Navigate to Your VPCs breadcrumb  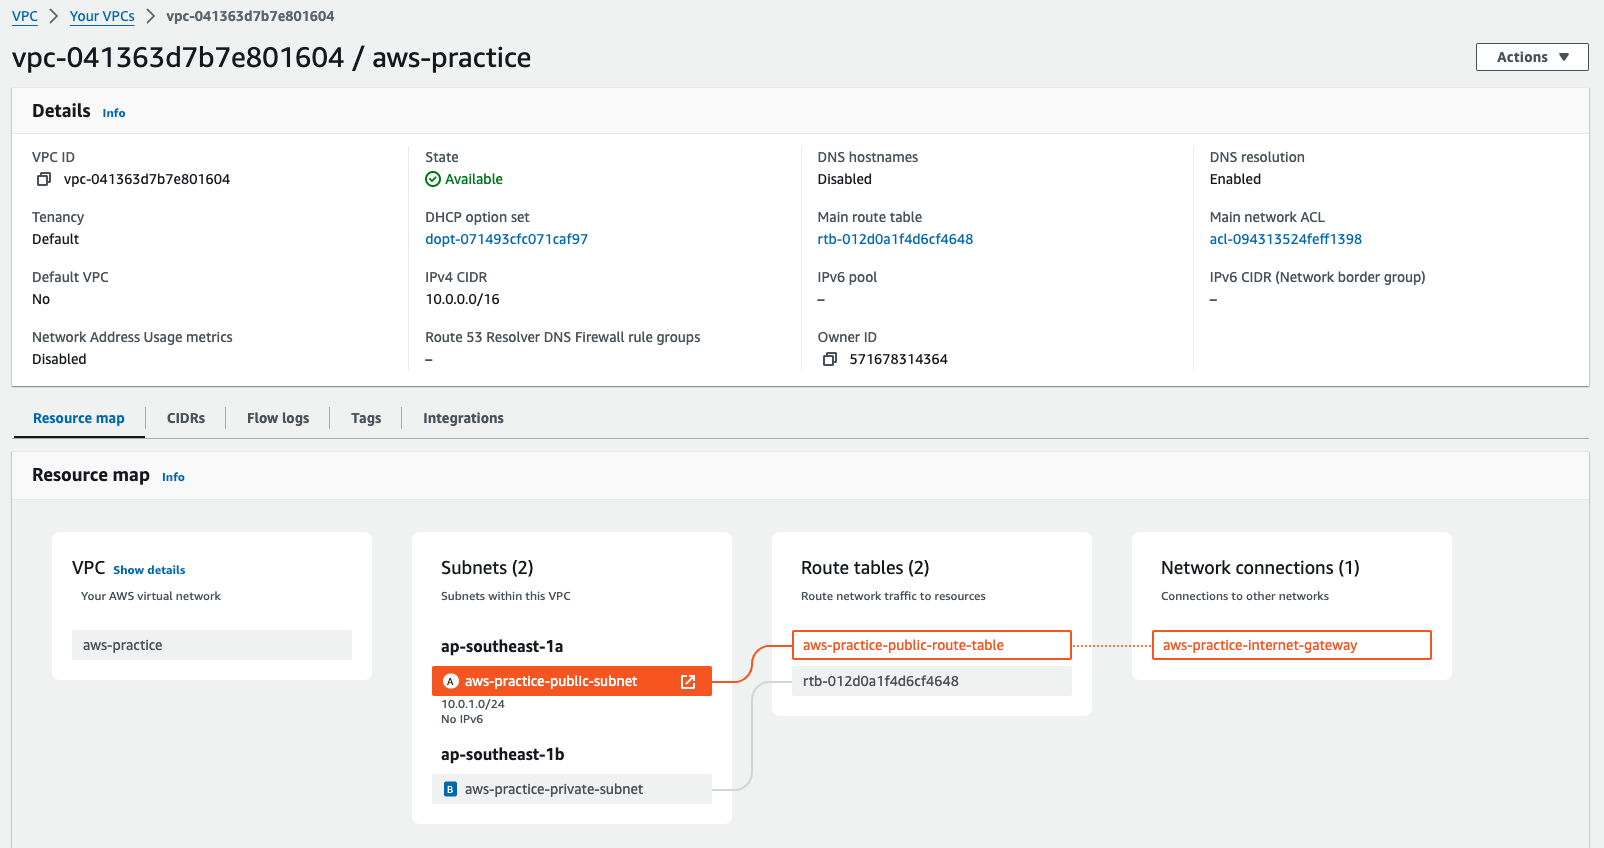coord(102,16)
